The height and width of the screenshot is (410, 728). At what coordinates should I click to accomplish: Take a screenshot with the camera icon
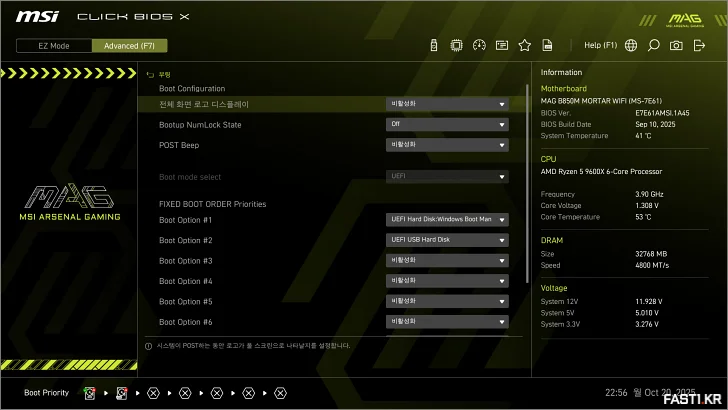pyautogui.click(x=676, y=45)
